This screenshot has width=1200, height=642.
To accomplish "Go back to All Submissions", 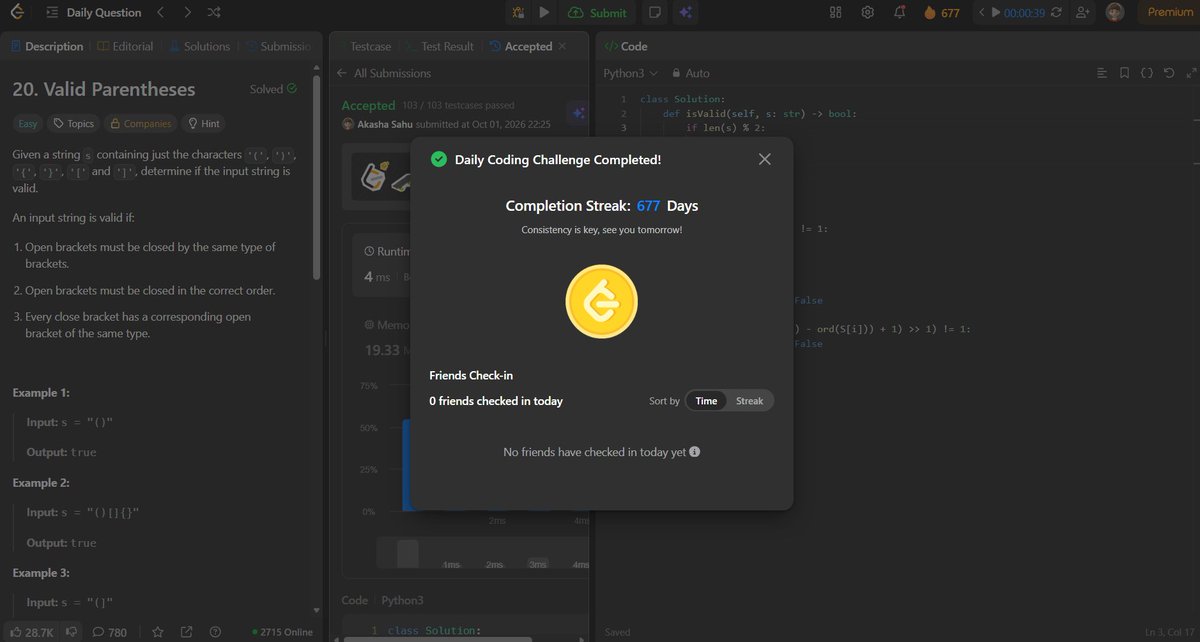I will click(x=384, y=73).
